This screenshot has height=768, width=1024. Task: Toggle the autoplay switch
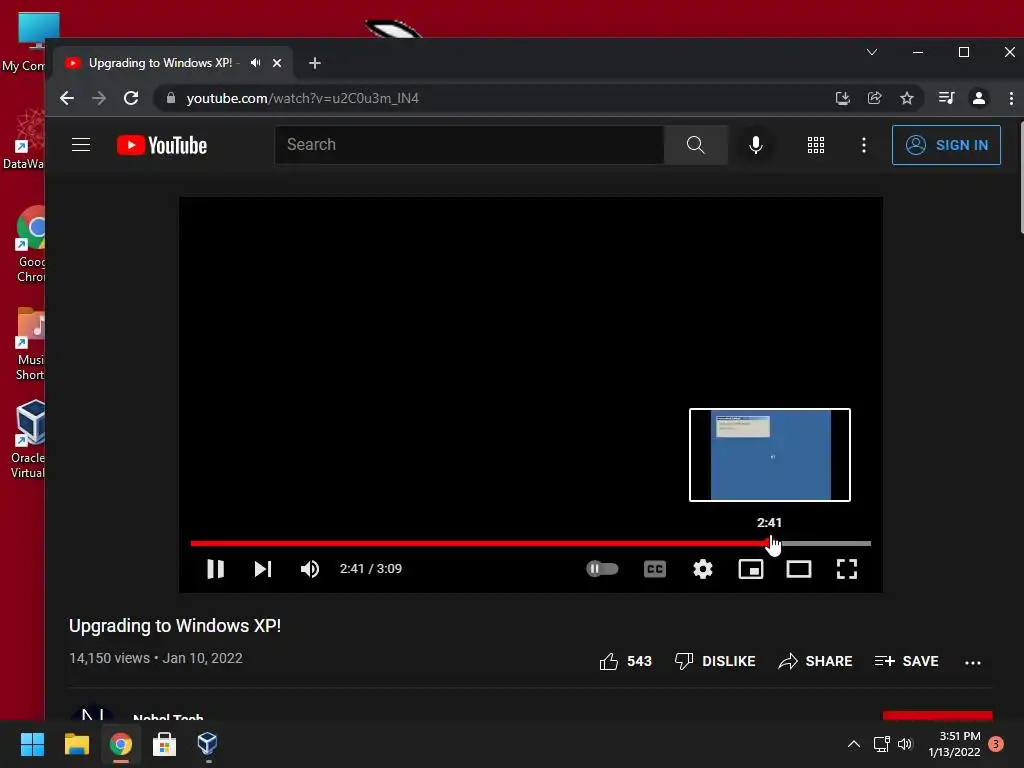tap(602, 569)
